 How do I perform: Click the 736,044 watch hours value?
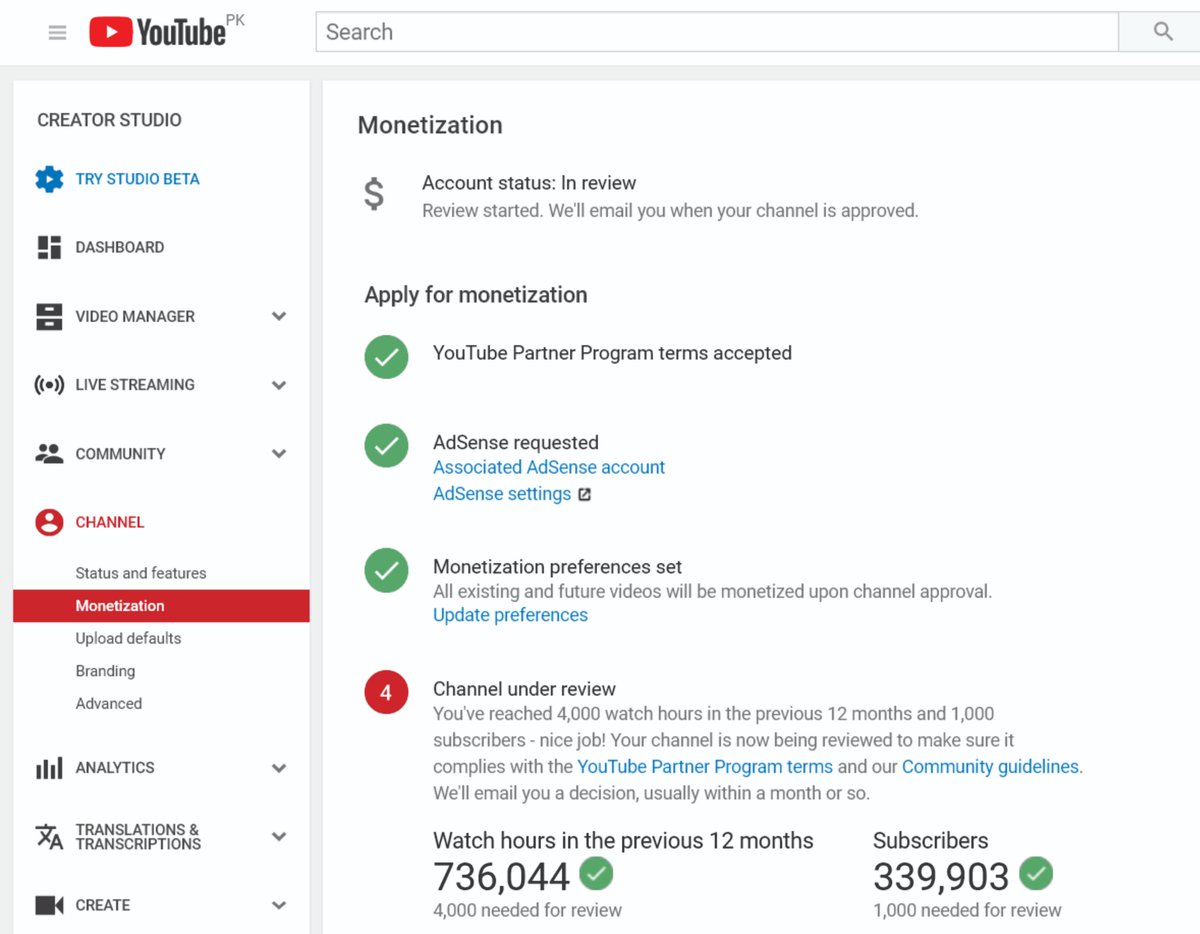pyautogui.click(x=501, y=877)
